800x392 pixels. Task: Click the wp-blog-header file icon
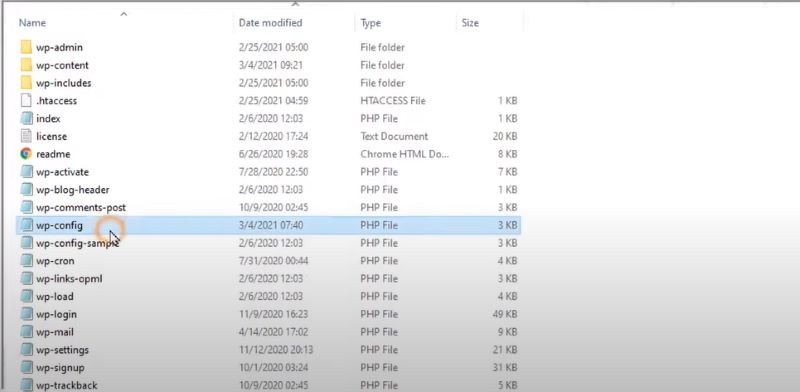click(x=26, y=189)
